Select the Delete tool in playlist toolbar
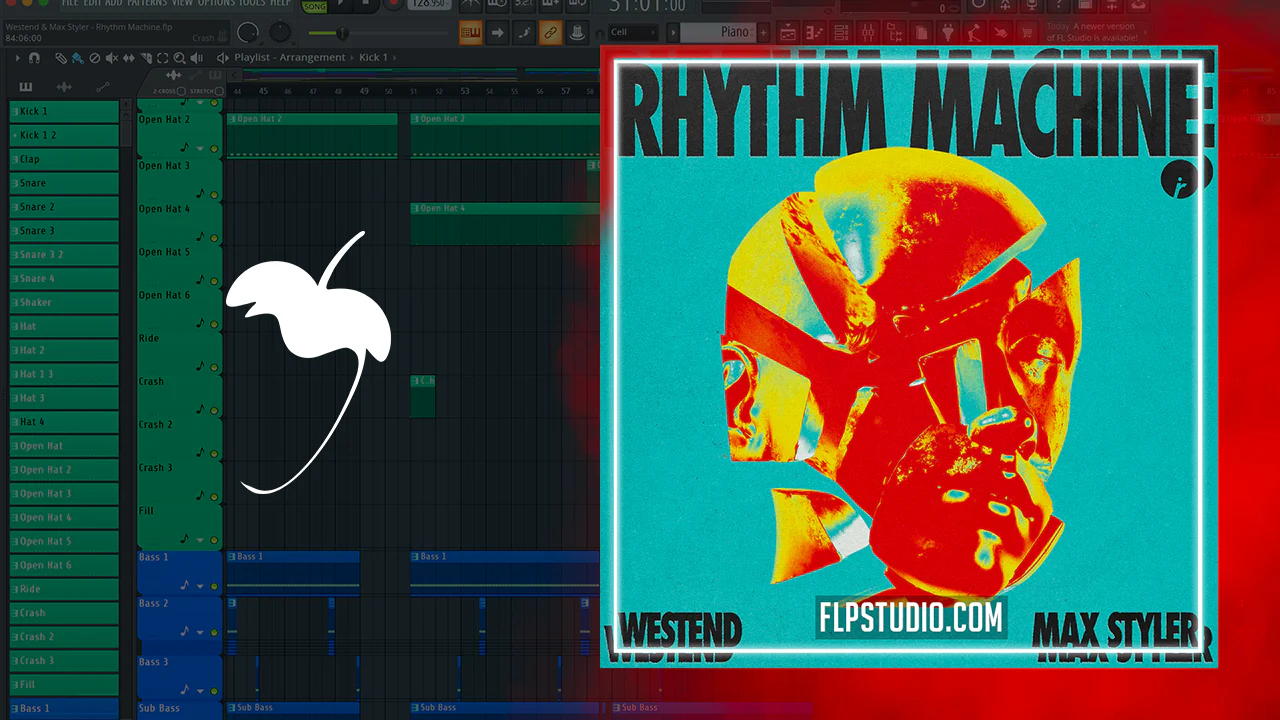This screenshot has width=1280, height=720. (94, 58)
